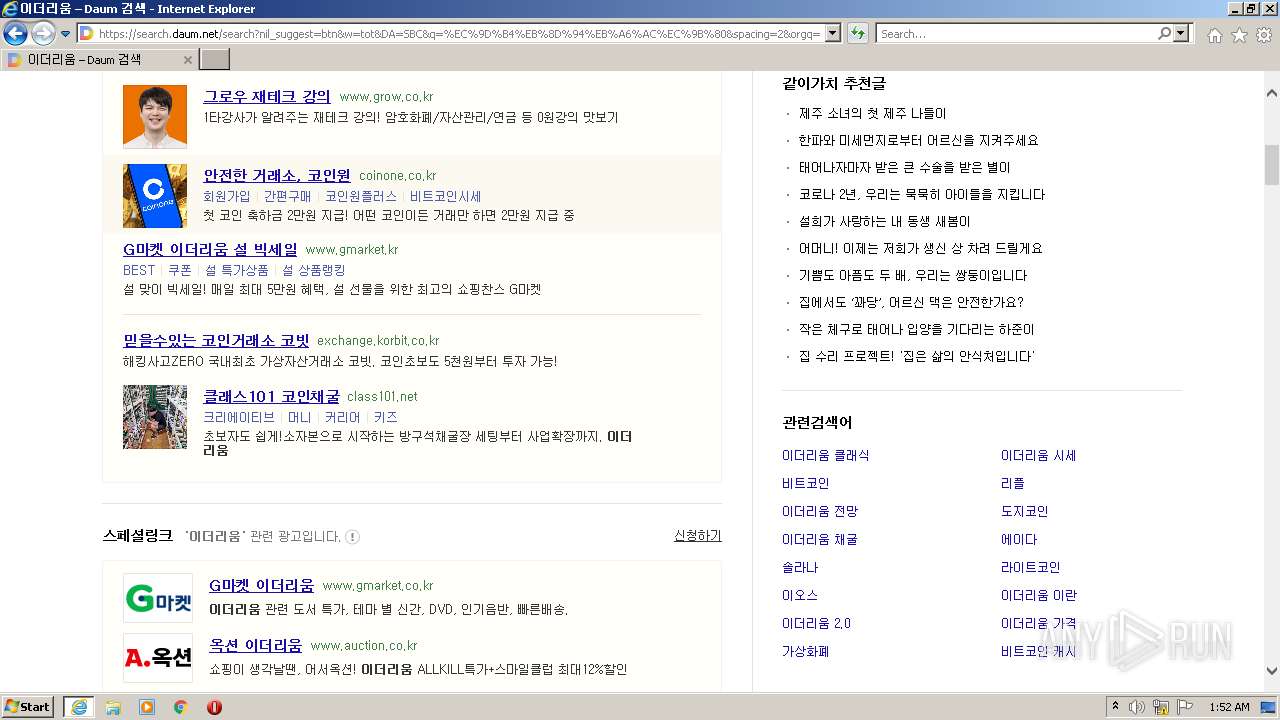Open 설희가 사랑하는 내 동생 새봄이 article

884,222
